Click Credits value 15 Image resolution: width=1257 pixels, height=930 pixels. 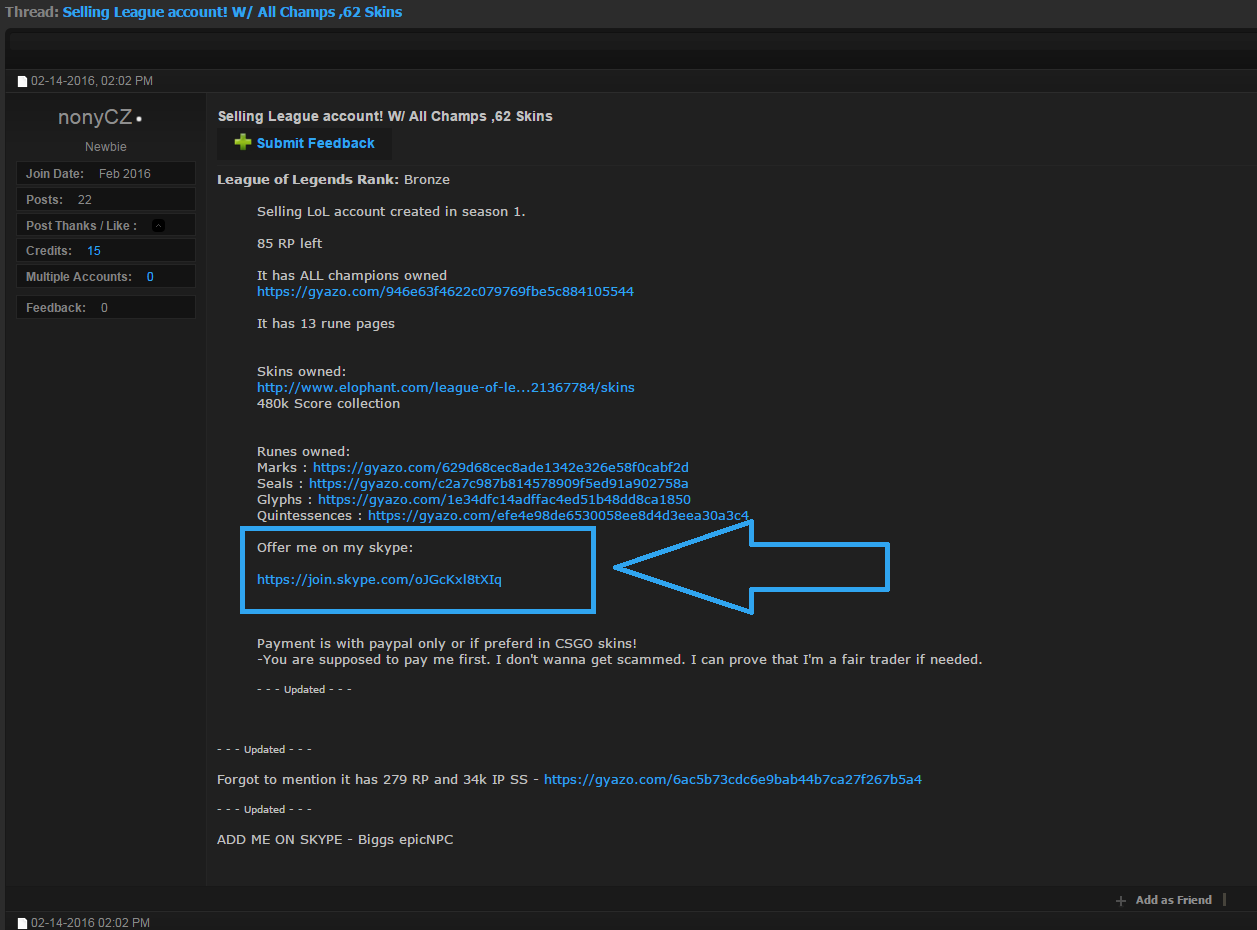[94, 251]
